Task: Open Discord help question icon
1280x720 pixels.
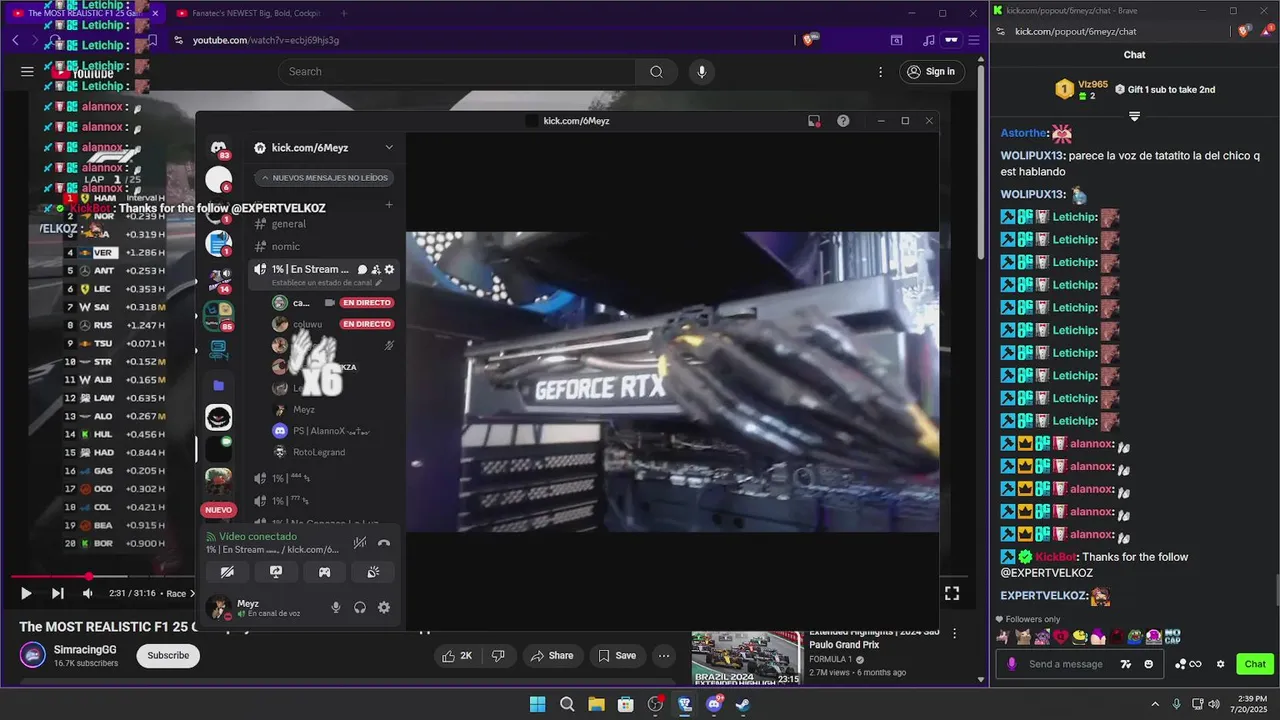Action: (843, 120)
